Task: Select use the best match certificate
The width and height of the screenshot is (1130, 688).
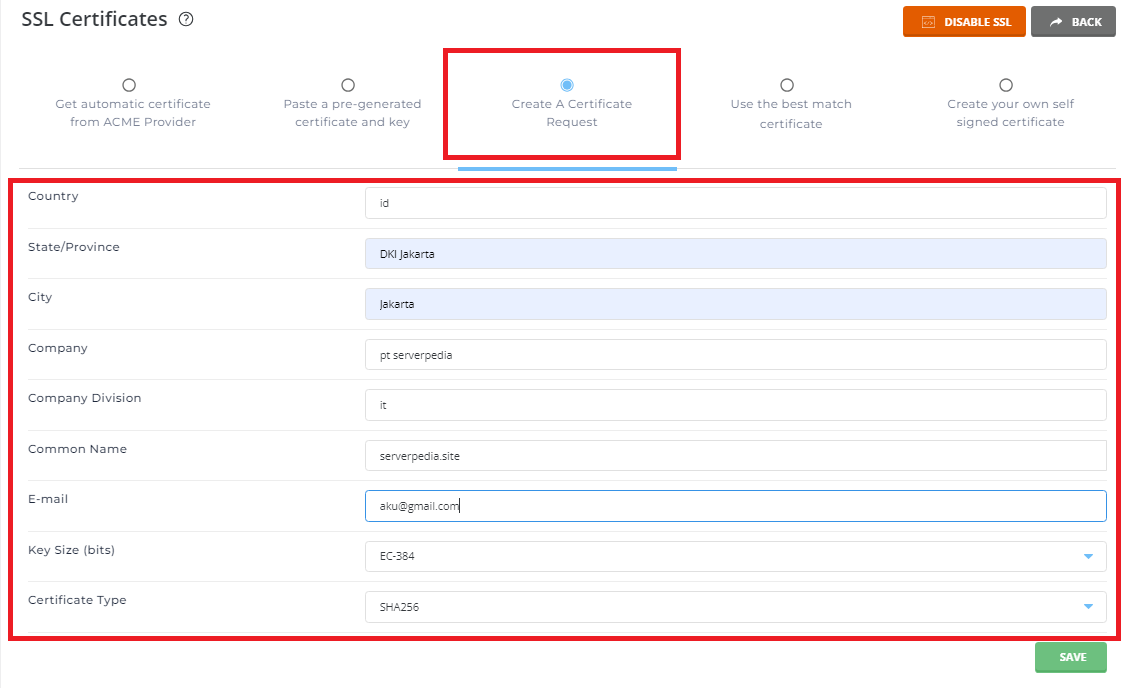Action: click(787, 86)
